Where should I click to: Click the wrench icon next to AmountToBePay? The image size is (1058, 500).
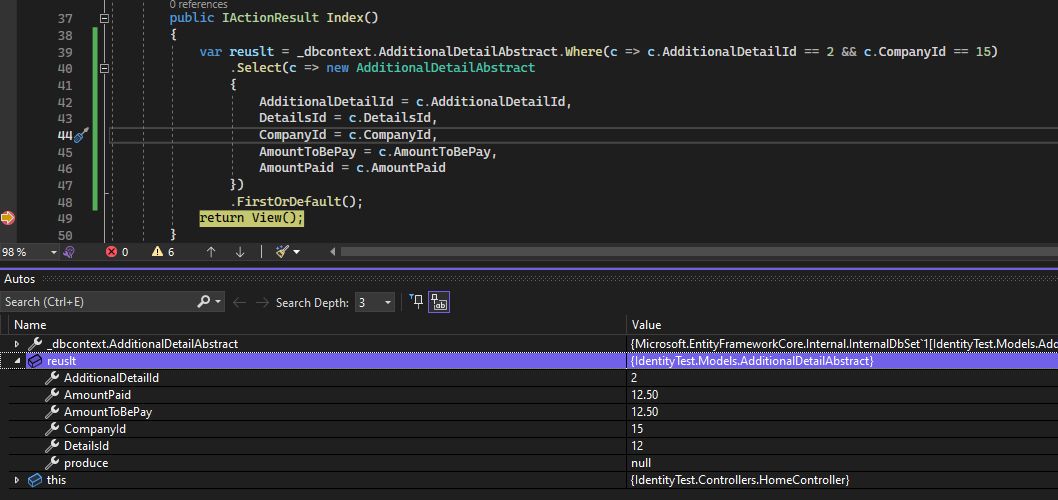point(52,412)
